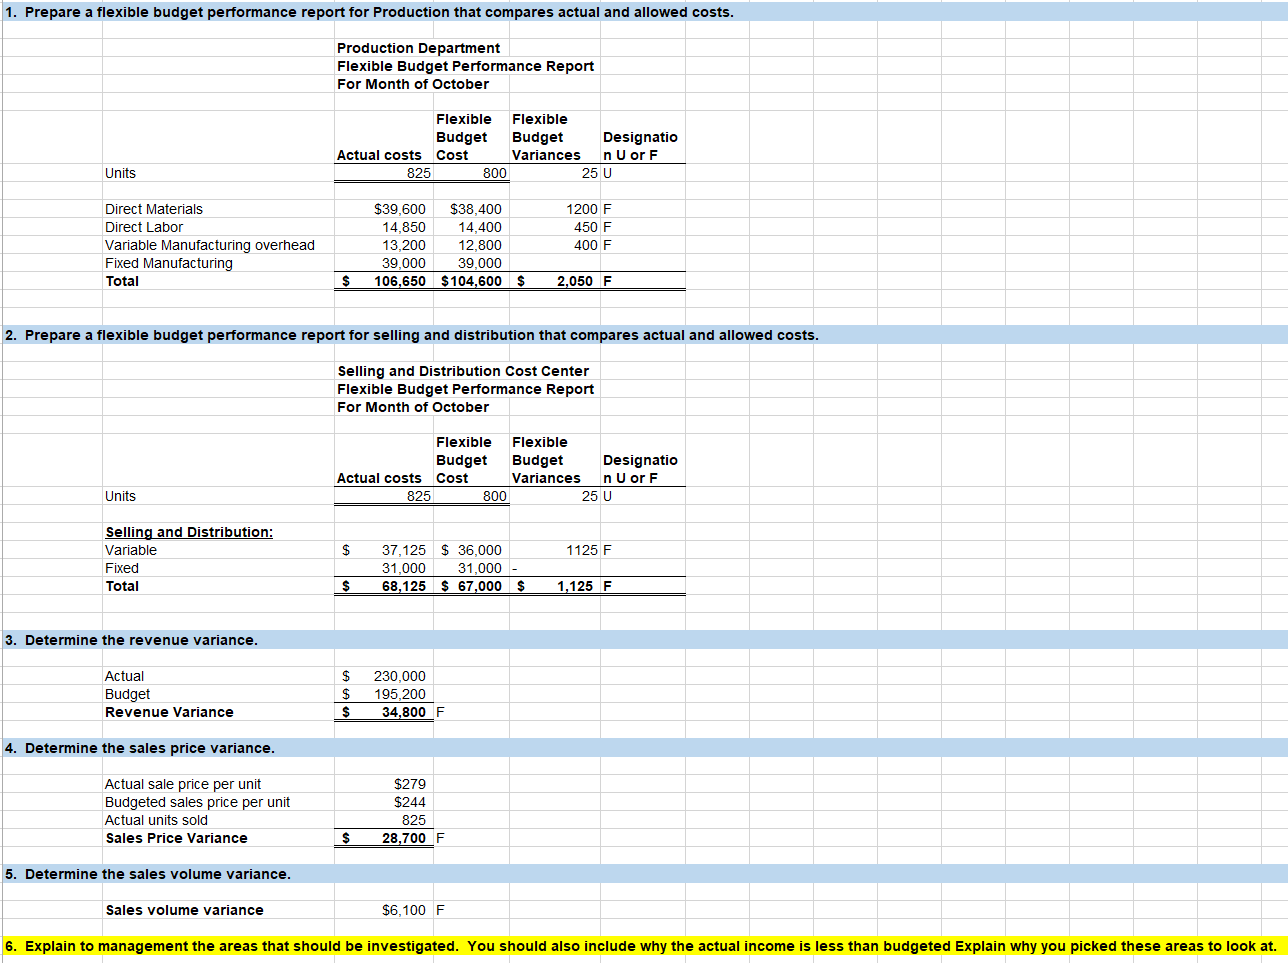Select the Revenue Variance label
Screen dimensions: 1288x963
pyautogui.click(x=170, y=712)
